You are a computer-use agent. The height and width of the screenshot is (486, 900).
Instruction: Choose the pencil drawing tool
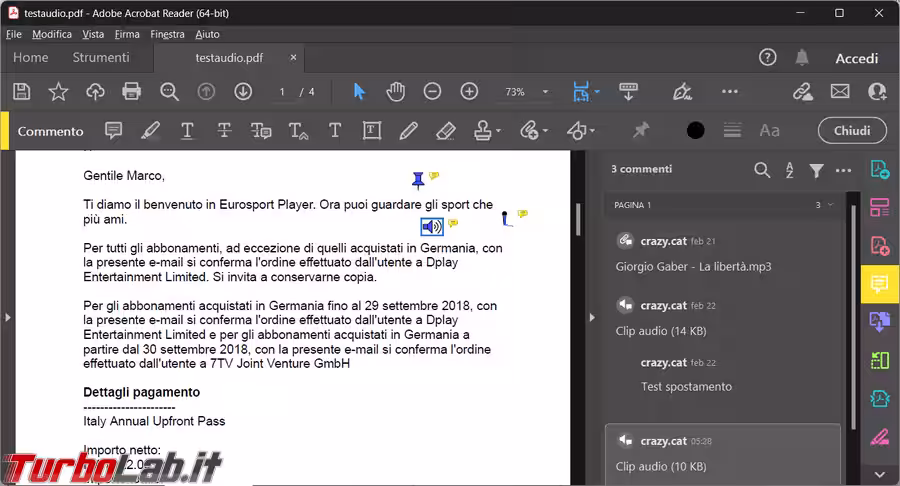tap(408, 131)
